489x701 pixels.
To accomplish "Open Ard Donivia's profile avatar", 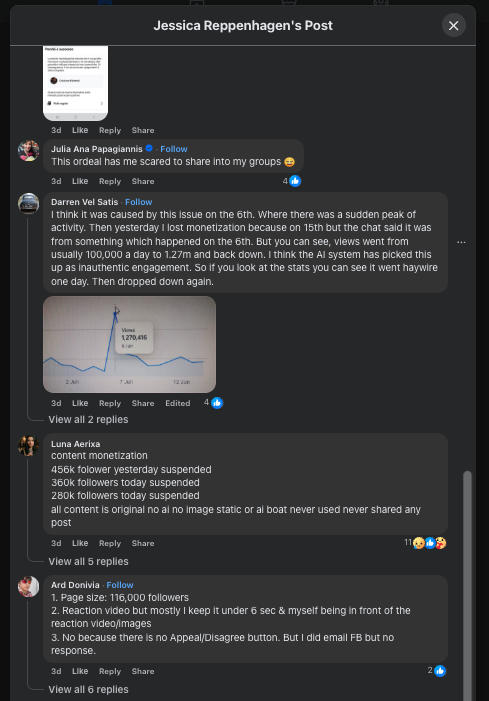I will tap(29, 587).
